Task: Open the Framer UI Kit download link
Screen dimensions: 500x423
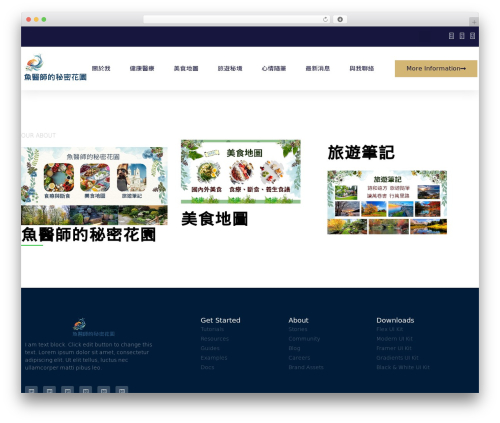Action: [394, 348]
